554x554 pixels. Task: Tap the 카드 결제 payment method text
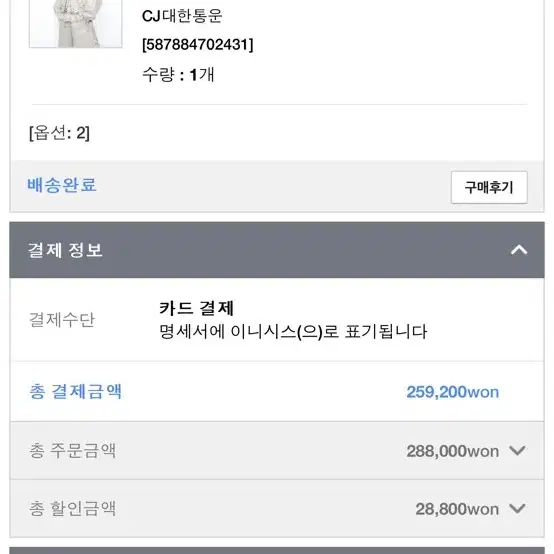point(196,308)
